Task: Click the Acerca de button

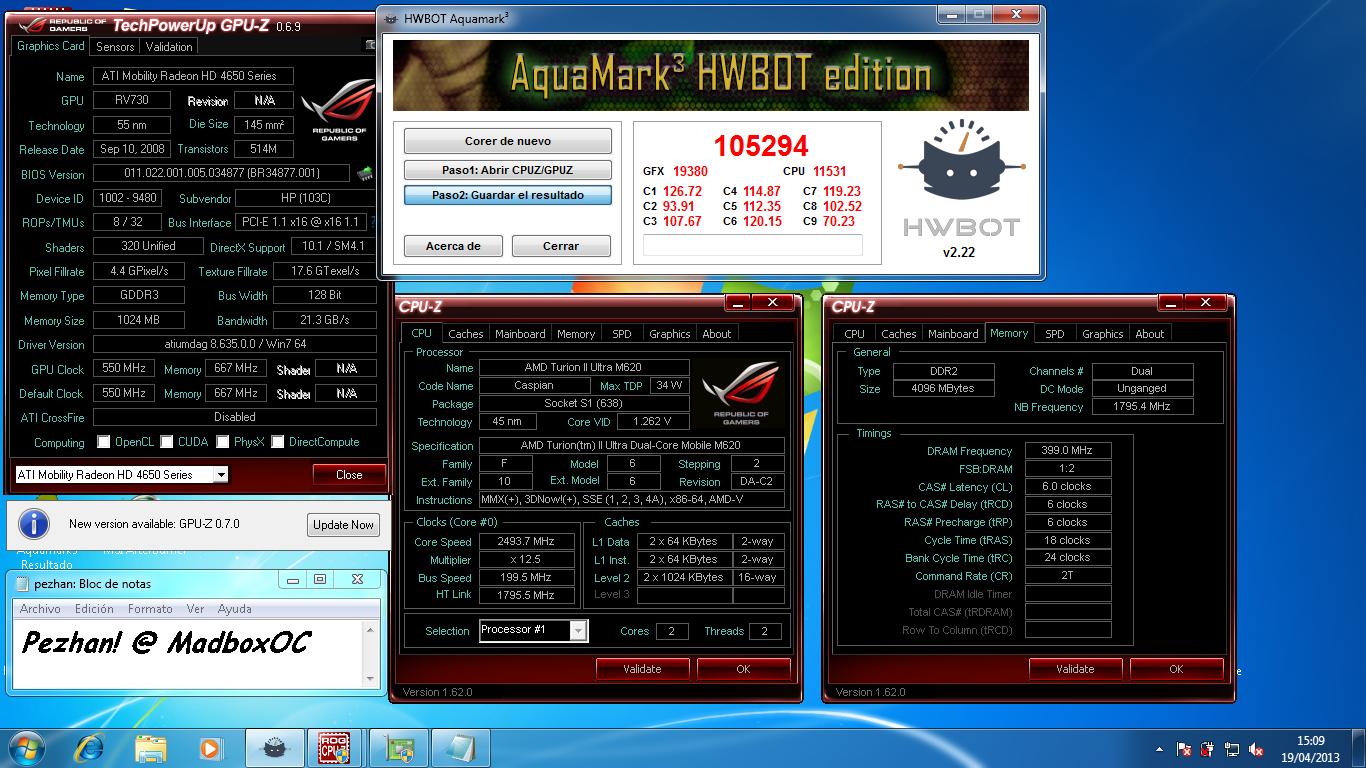Action: pos(453,246)
